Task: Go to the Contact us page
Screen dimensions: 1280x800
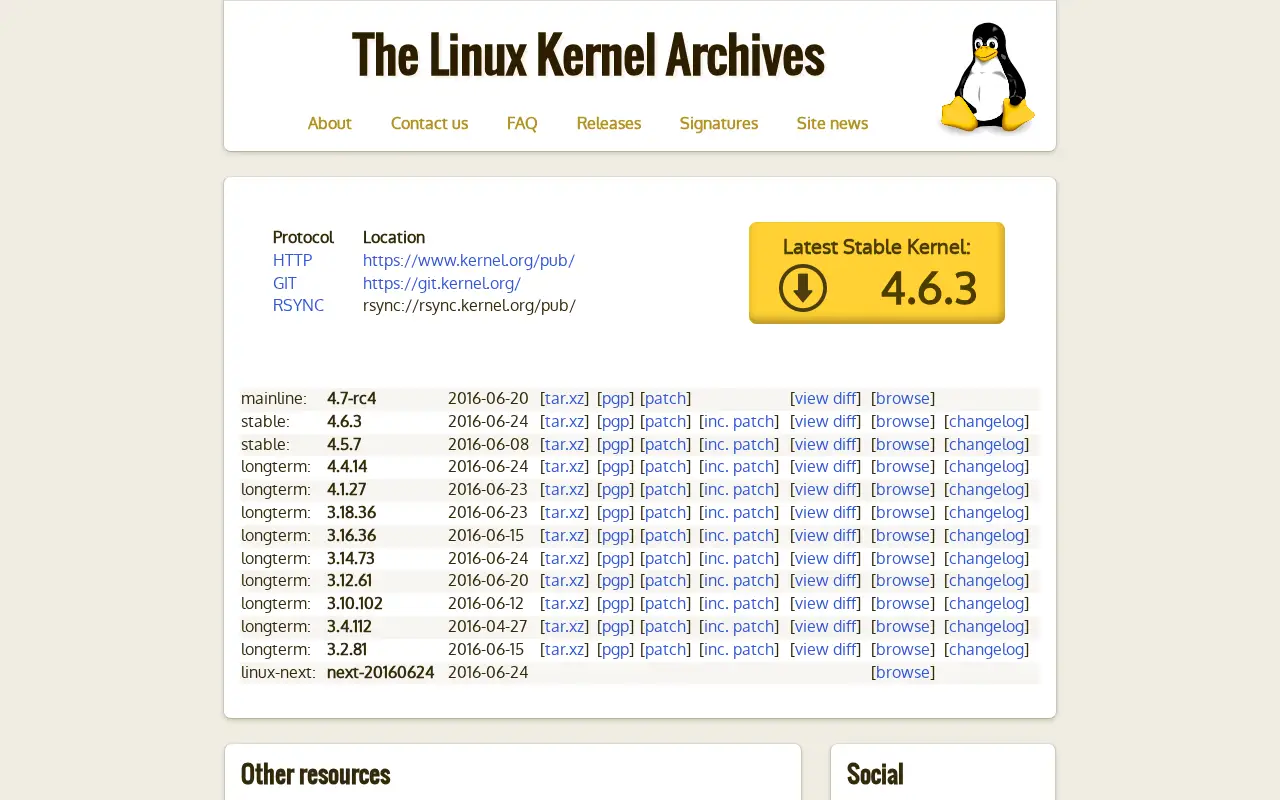Action: tap(429, 123)
